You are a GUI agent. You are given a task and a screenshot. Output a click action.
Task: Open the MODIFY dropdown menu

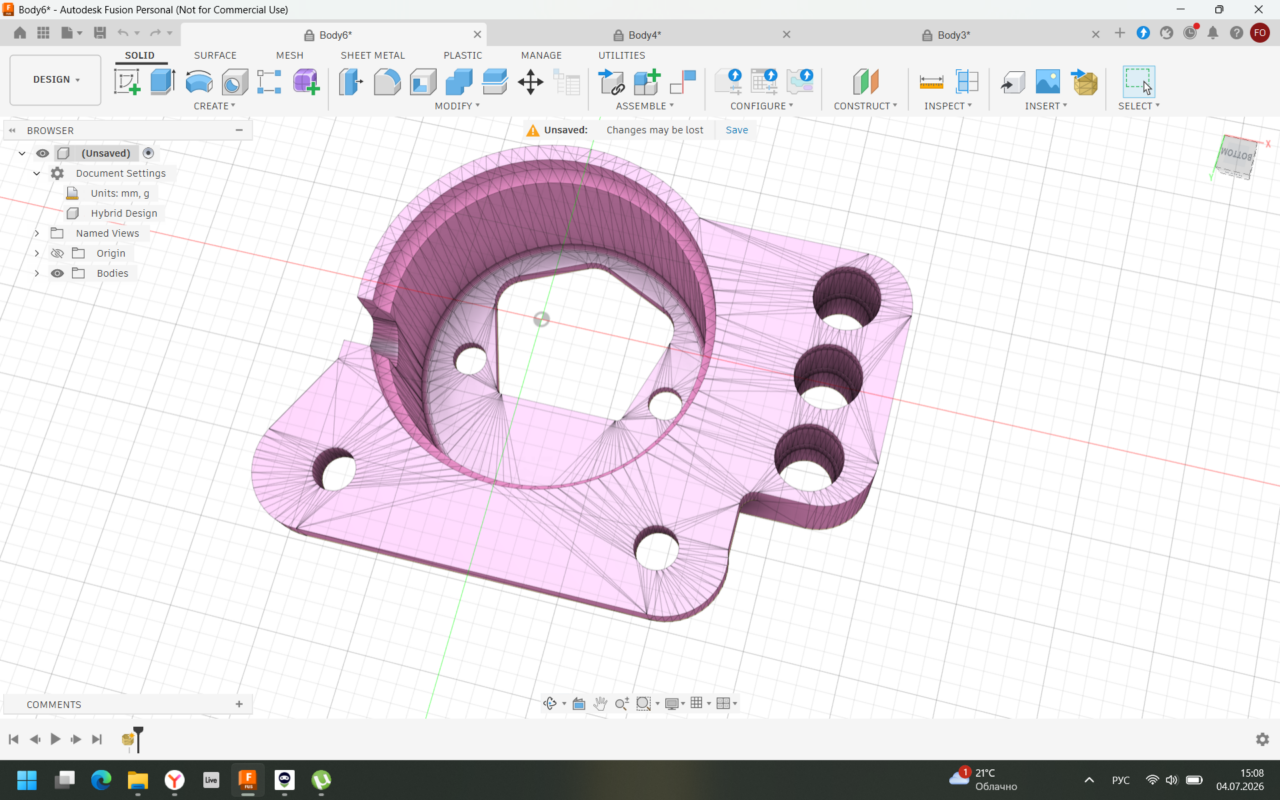457,106
